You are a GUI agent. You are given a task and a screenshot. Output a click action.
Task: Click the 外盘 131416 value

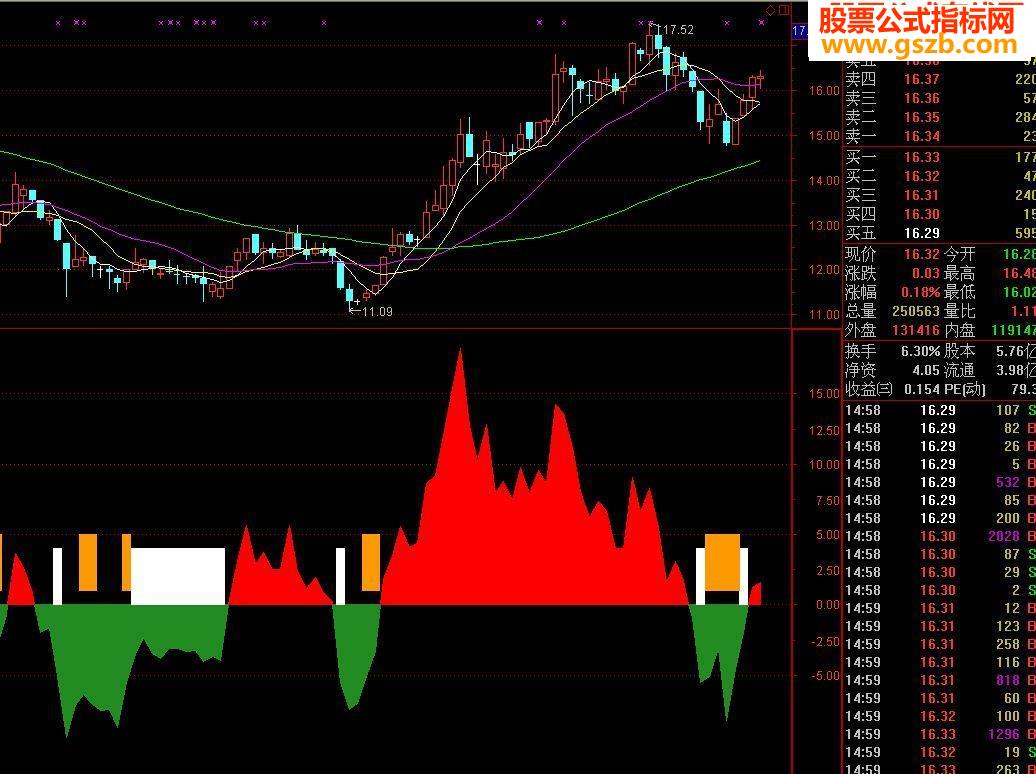[x=916, y=330]
